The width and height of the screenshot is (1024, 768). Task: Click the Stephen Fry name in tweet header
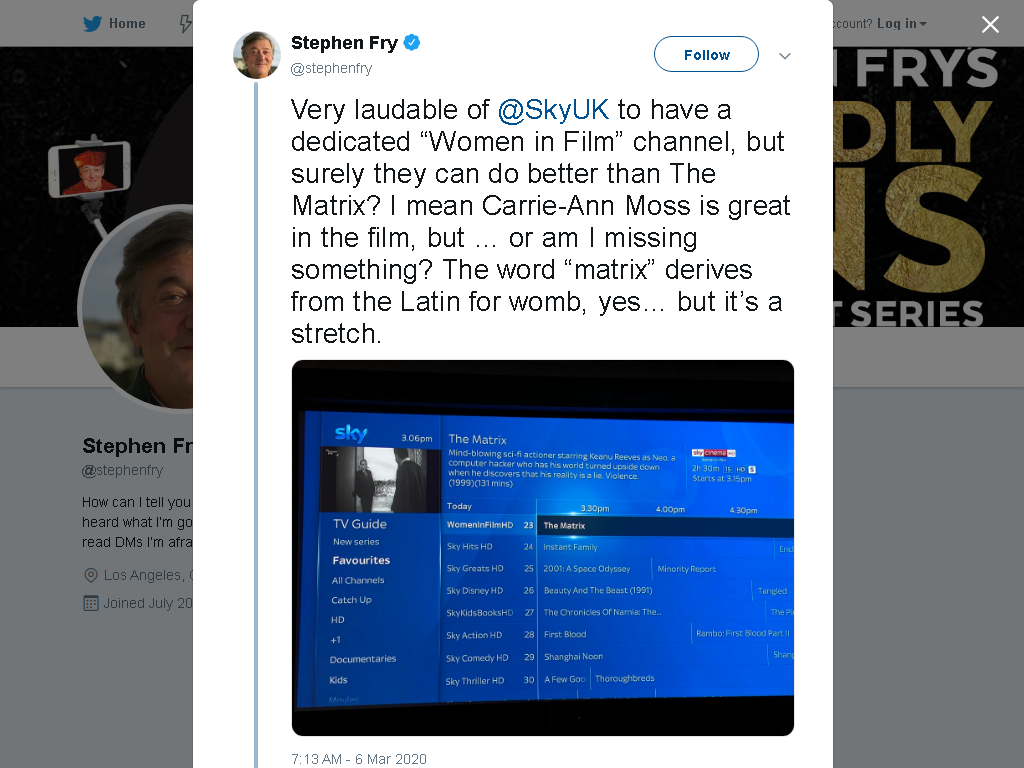click(344, 42)
